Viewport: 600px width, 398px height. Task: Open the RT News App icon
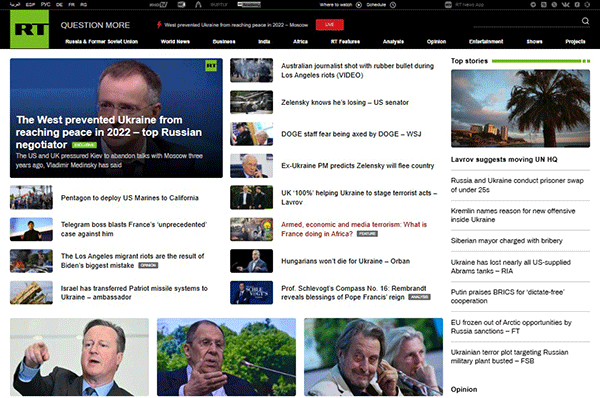point(448,5)
